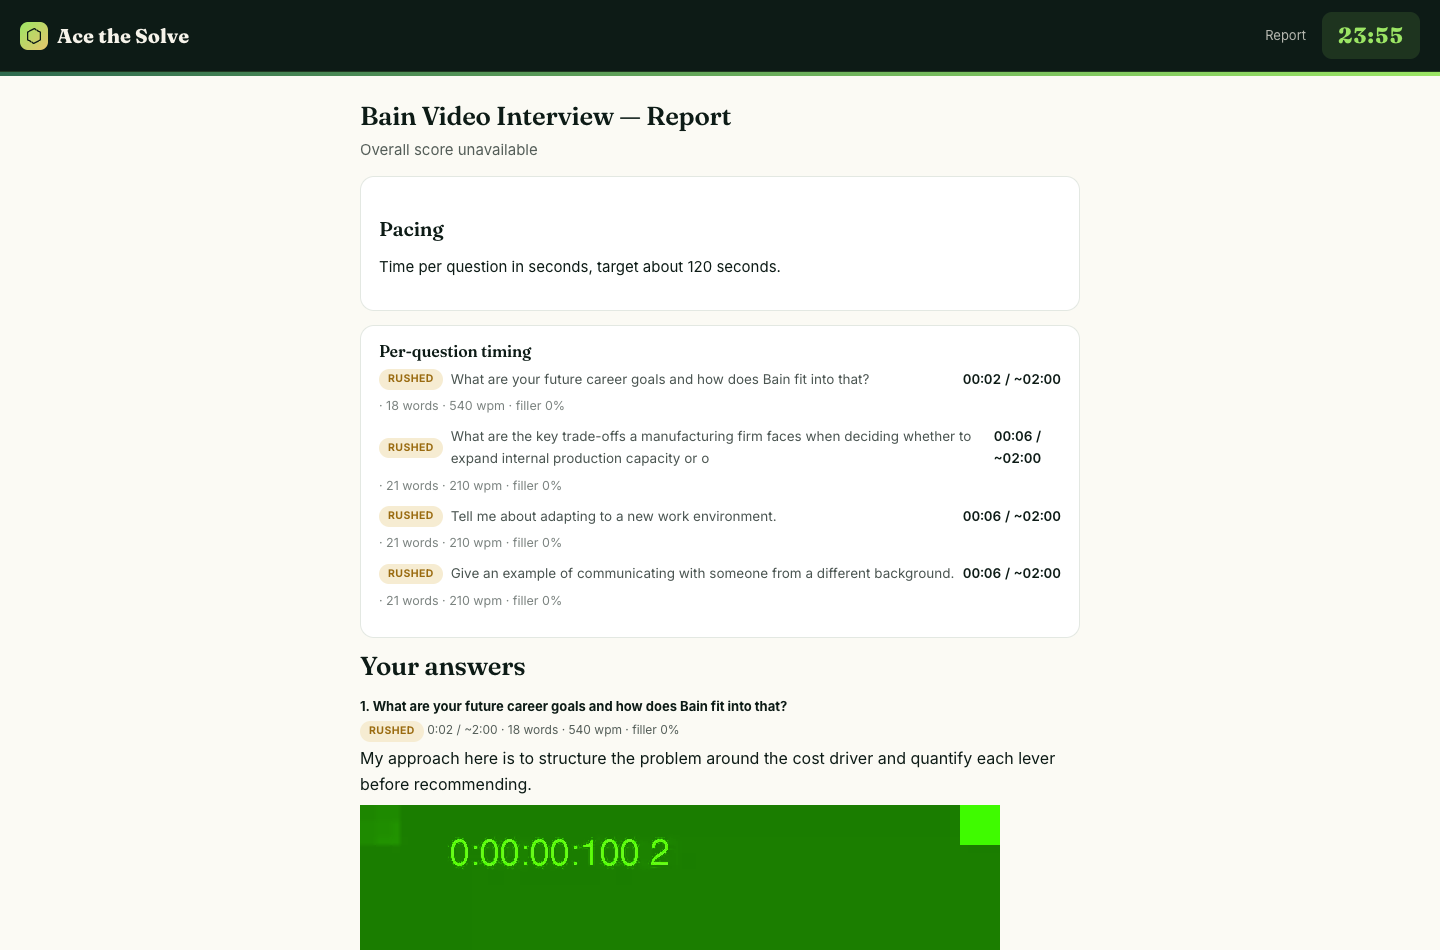Viewport: 1440px width, 950px height.
Task: Click answer title '1. What are your future career goals'
Action: coord(573,706)
